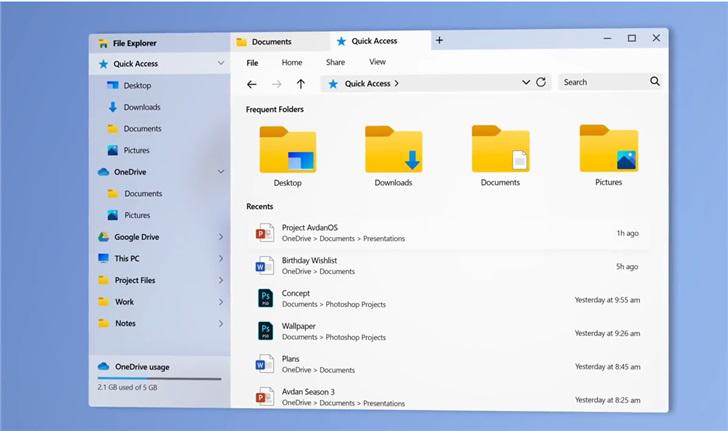Click the Quick Access breadcrumb text

pyautogui.click(x=367, y=84)
